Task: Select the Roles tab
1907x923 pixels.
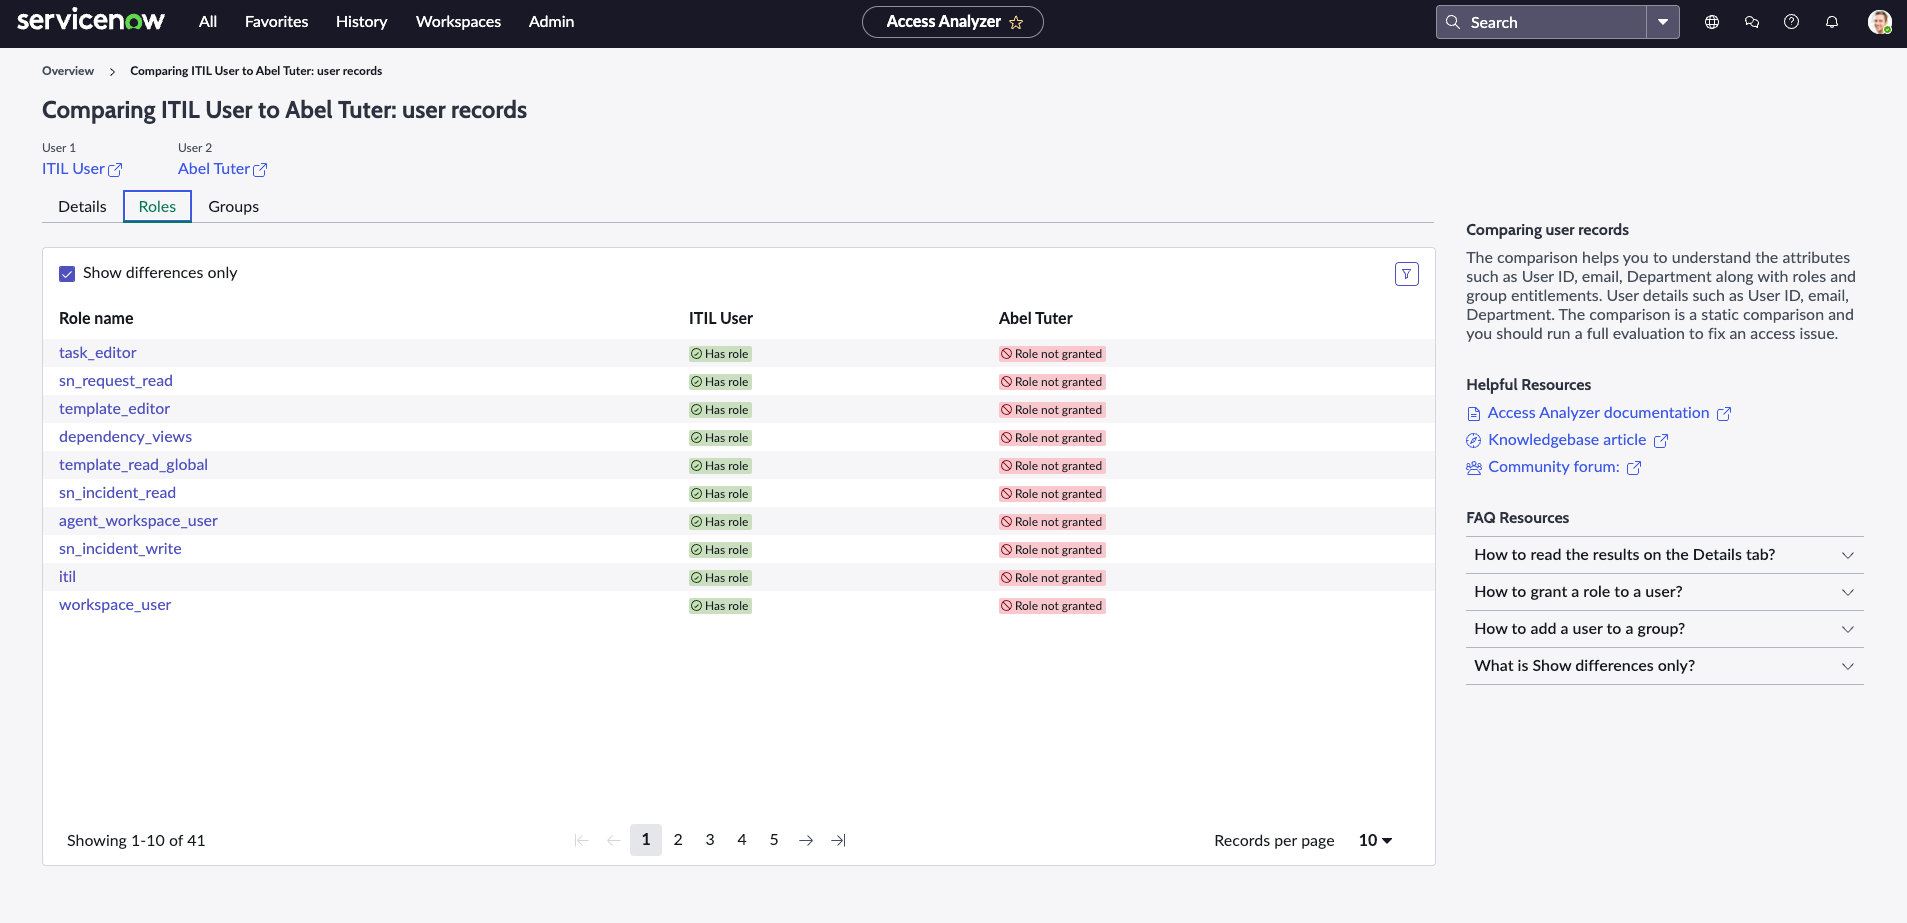Action: (157, 207)
